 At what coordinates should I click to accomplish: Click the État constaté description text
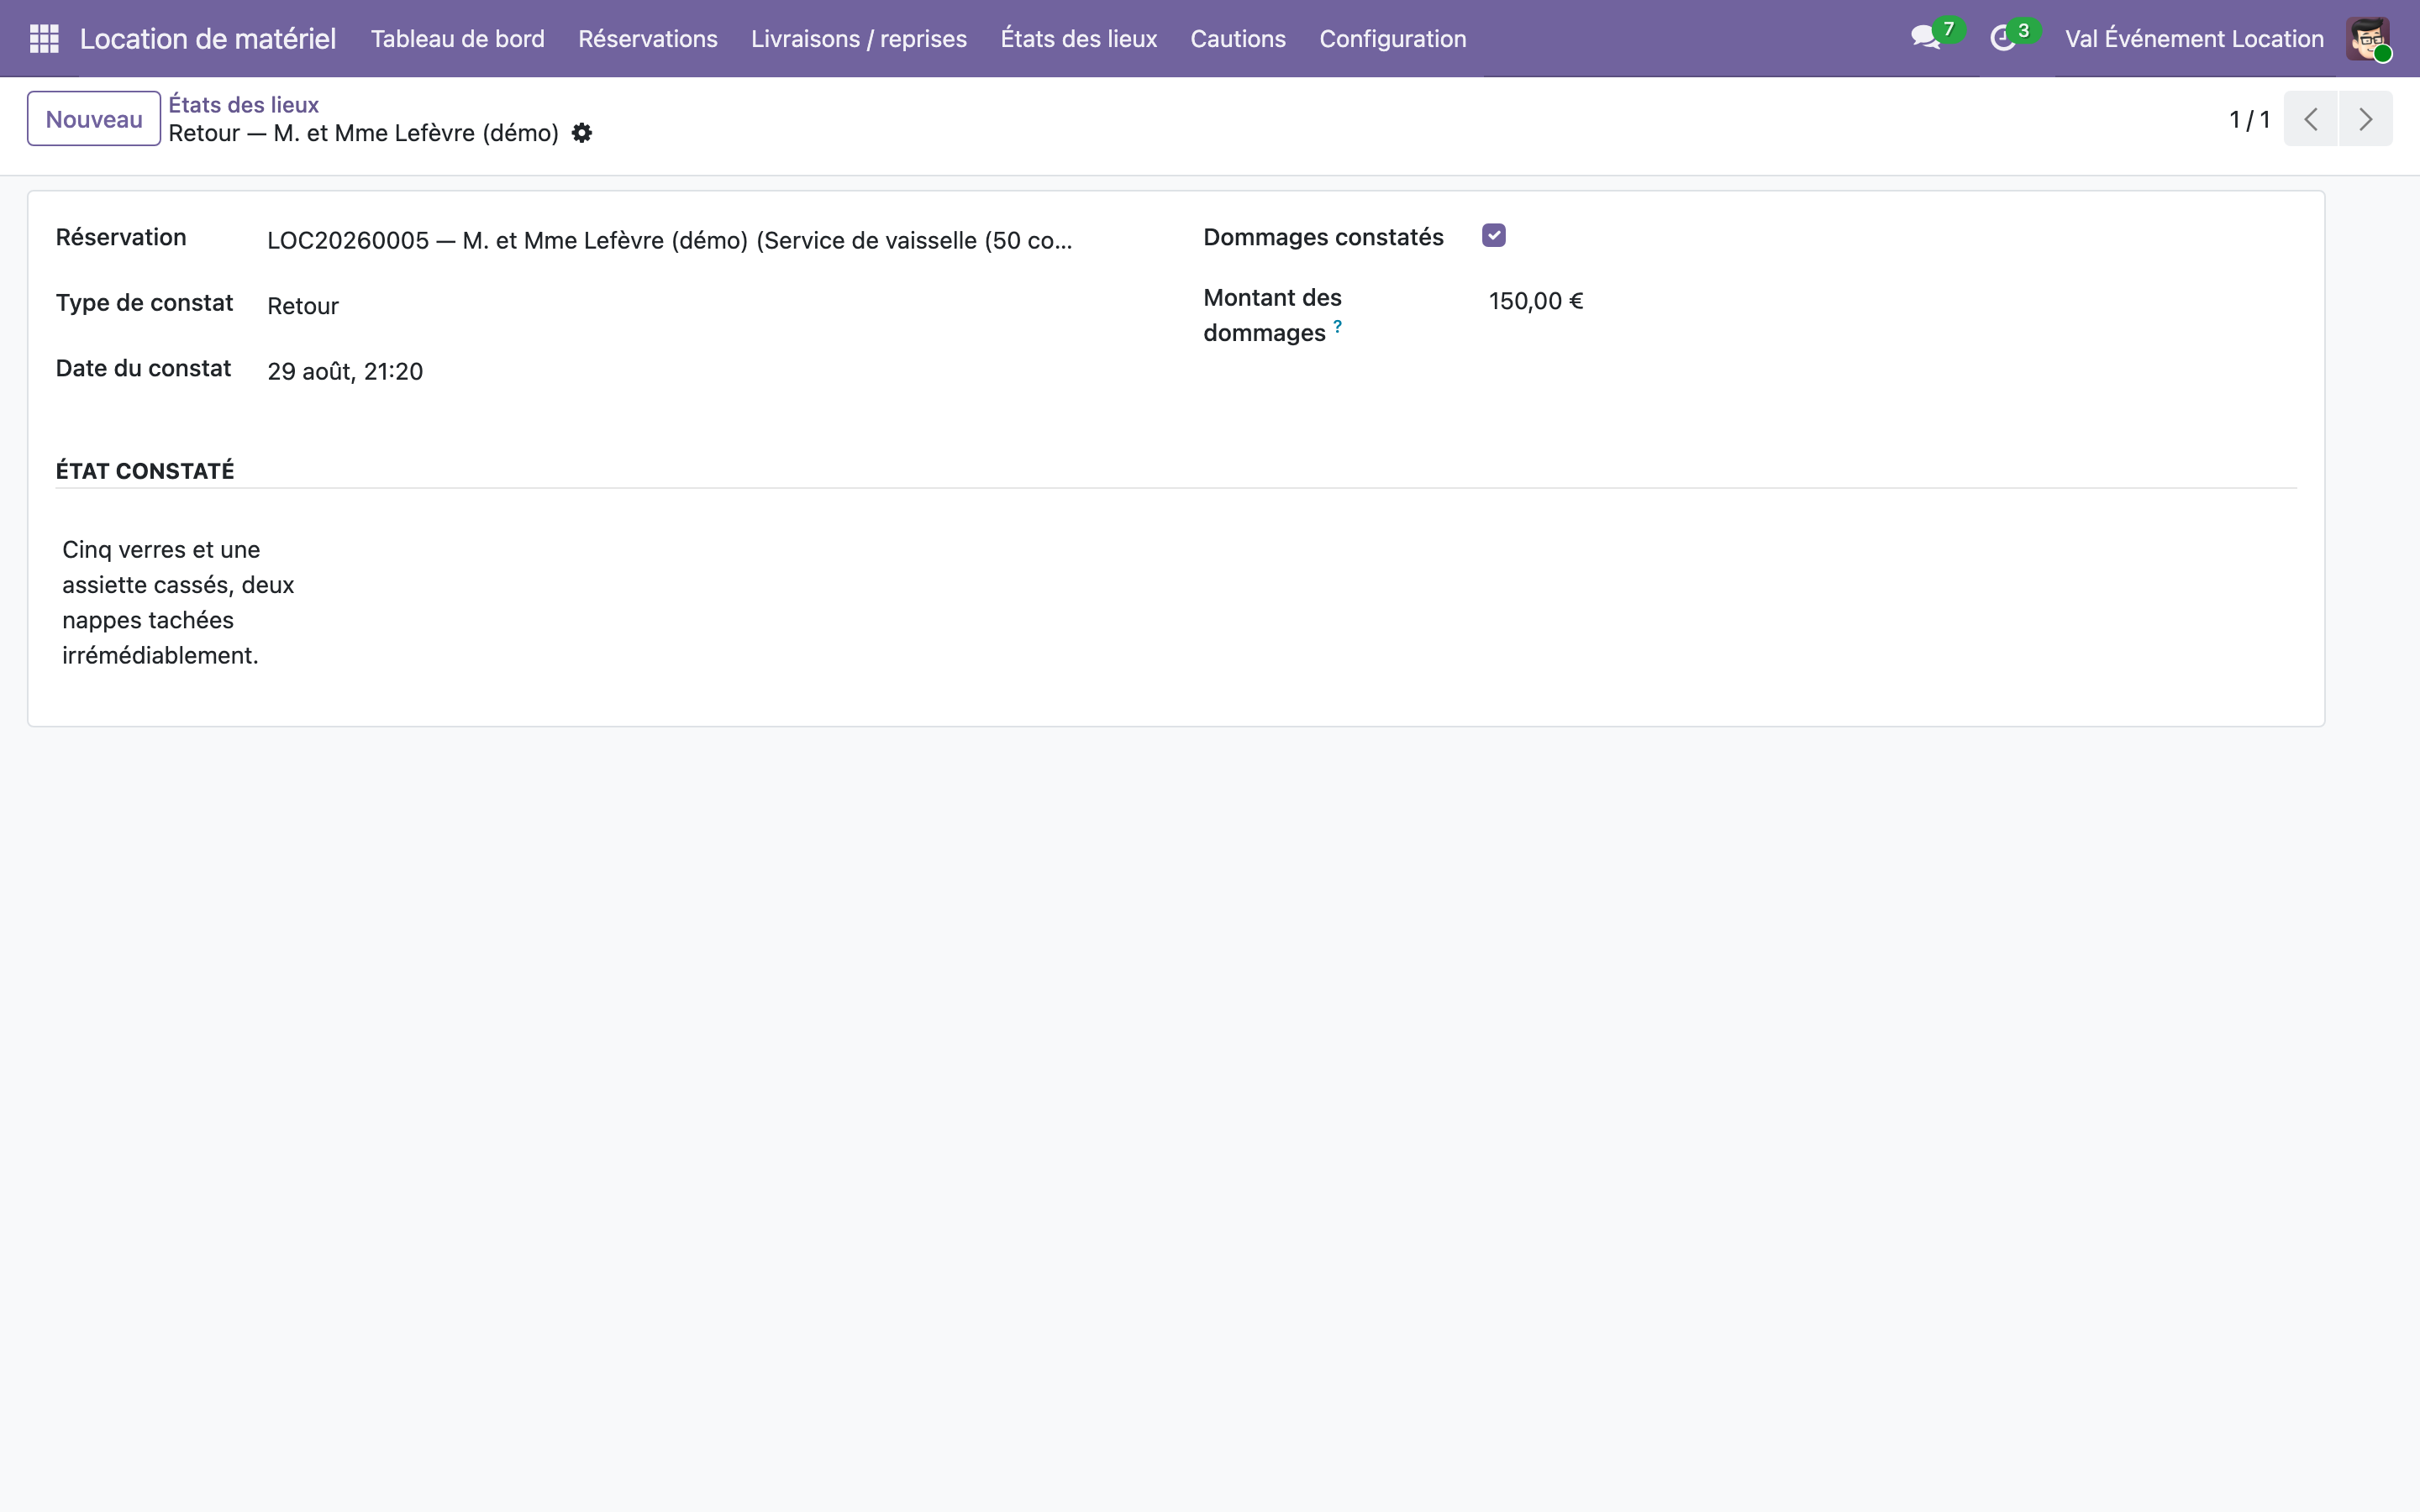(178, 602)
